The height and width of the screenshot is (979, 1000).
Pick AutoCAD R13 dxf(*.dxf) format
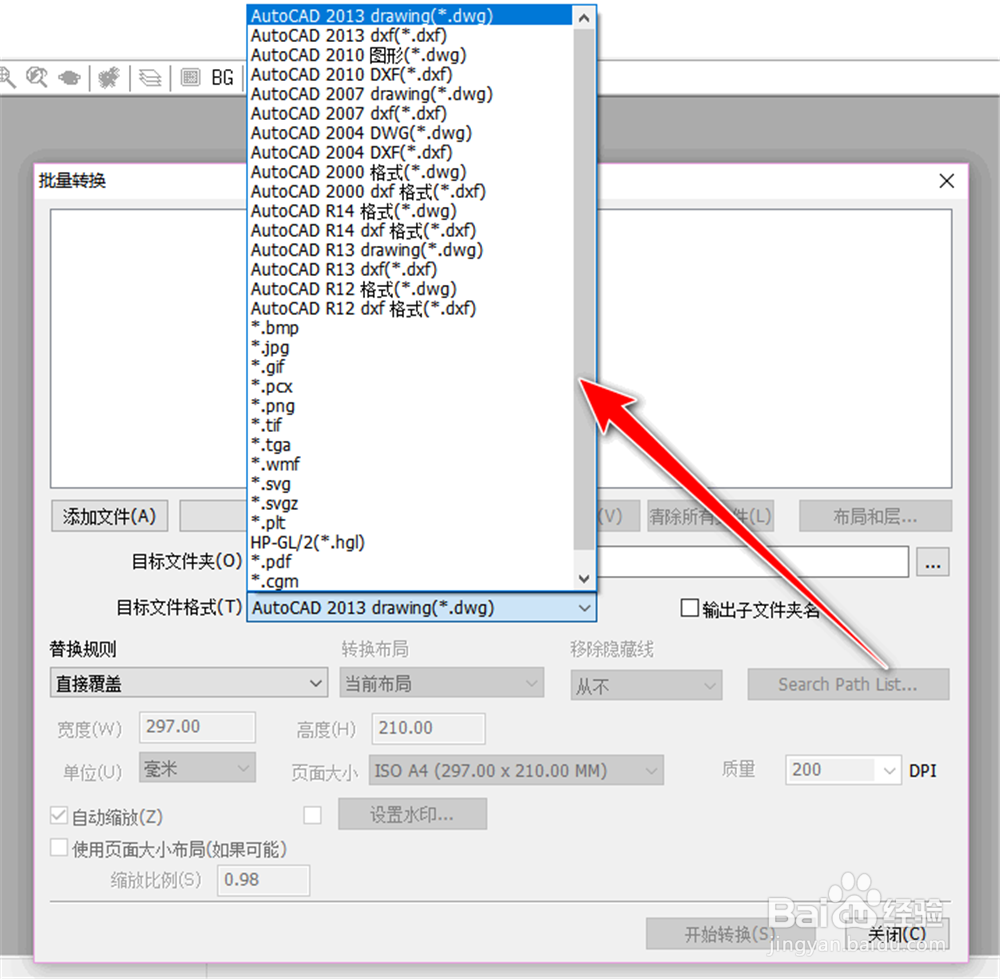409,269
